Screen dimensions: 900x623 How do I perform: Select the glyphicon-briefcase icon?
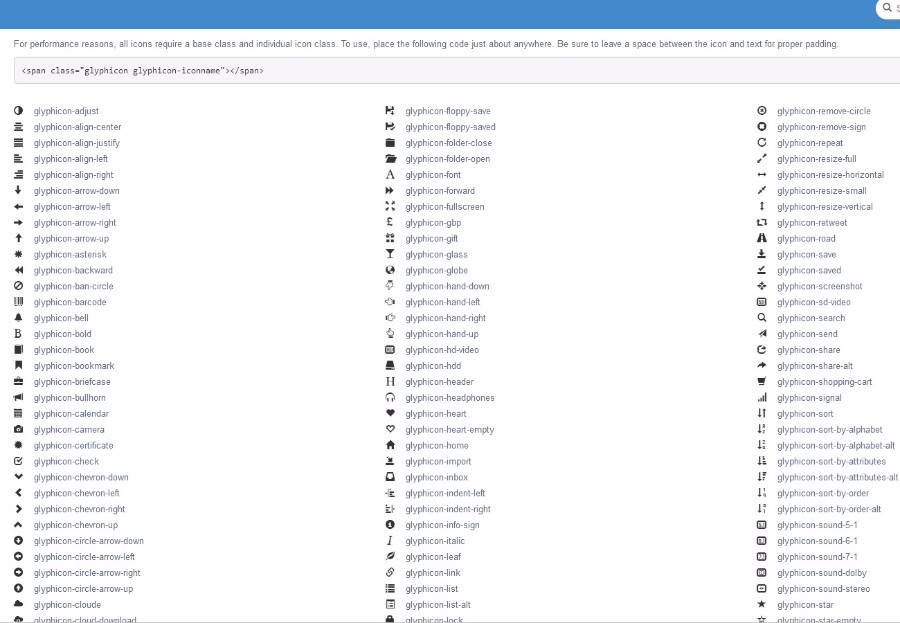click(18, 381)
